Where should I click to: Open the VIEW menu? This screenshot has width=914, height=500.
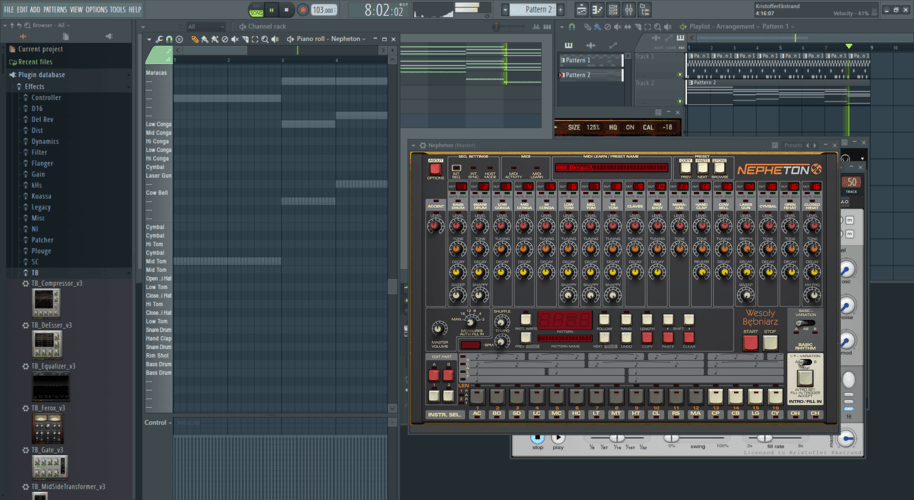click(76, 10)
